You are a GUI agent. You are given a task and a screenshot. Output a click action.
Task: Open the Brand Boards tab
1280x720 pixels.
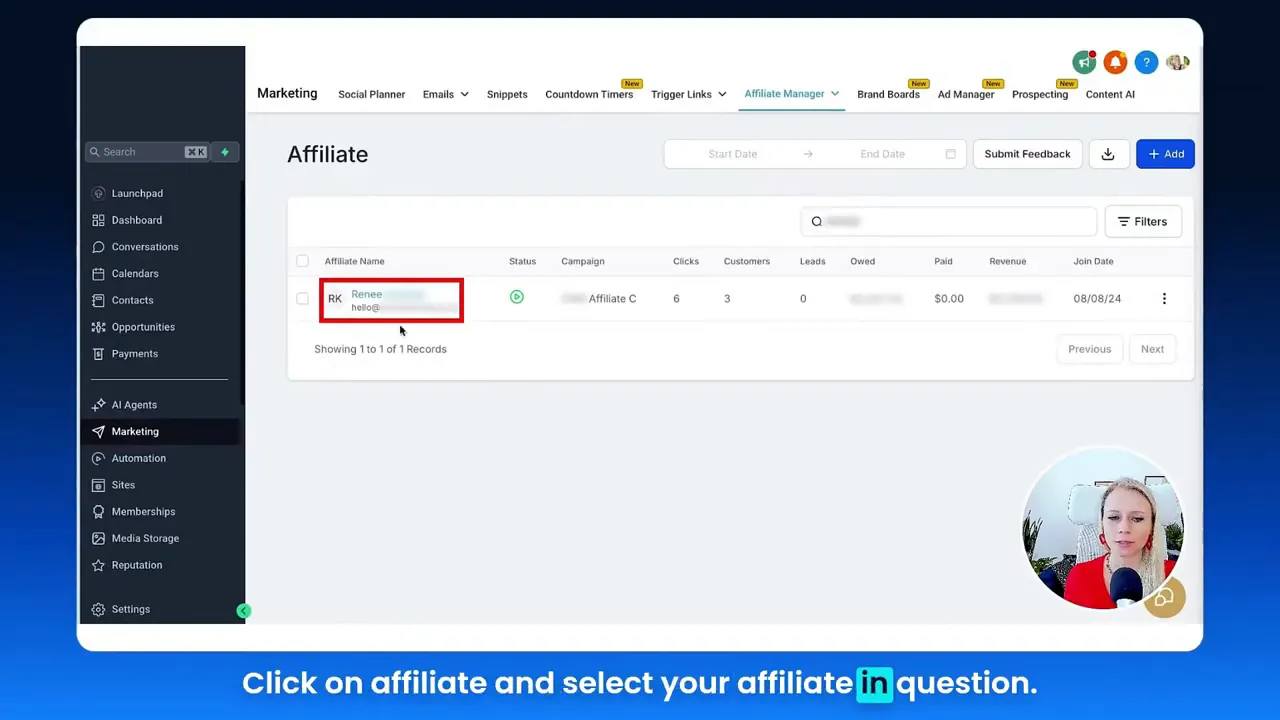pyautogui.click(x=888, y=94)
